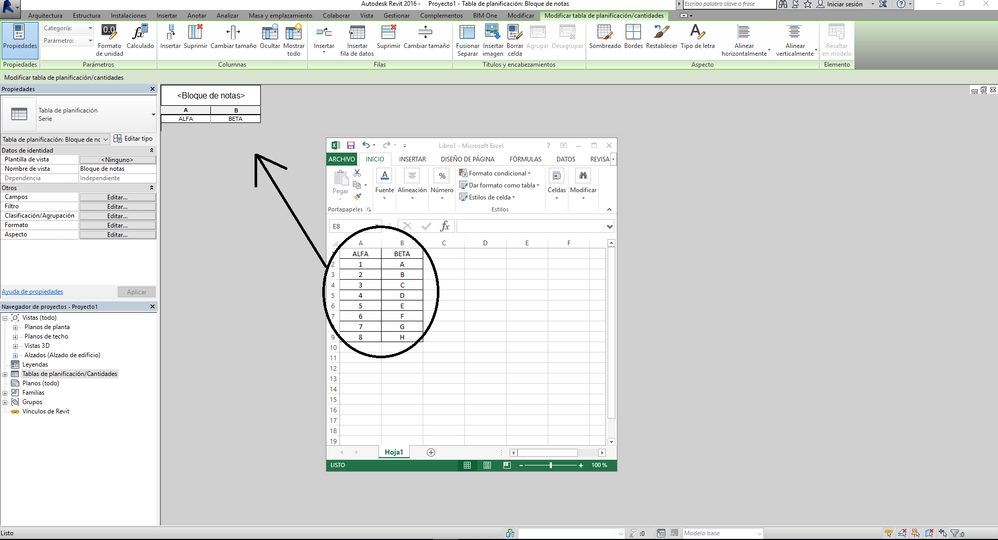Click Excel Name Box showing E8

(355, 226)
